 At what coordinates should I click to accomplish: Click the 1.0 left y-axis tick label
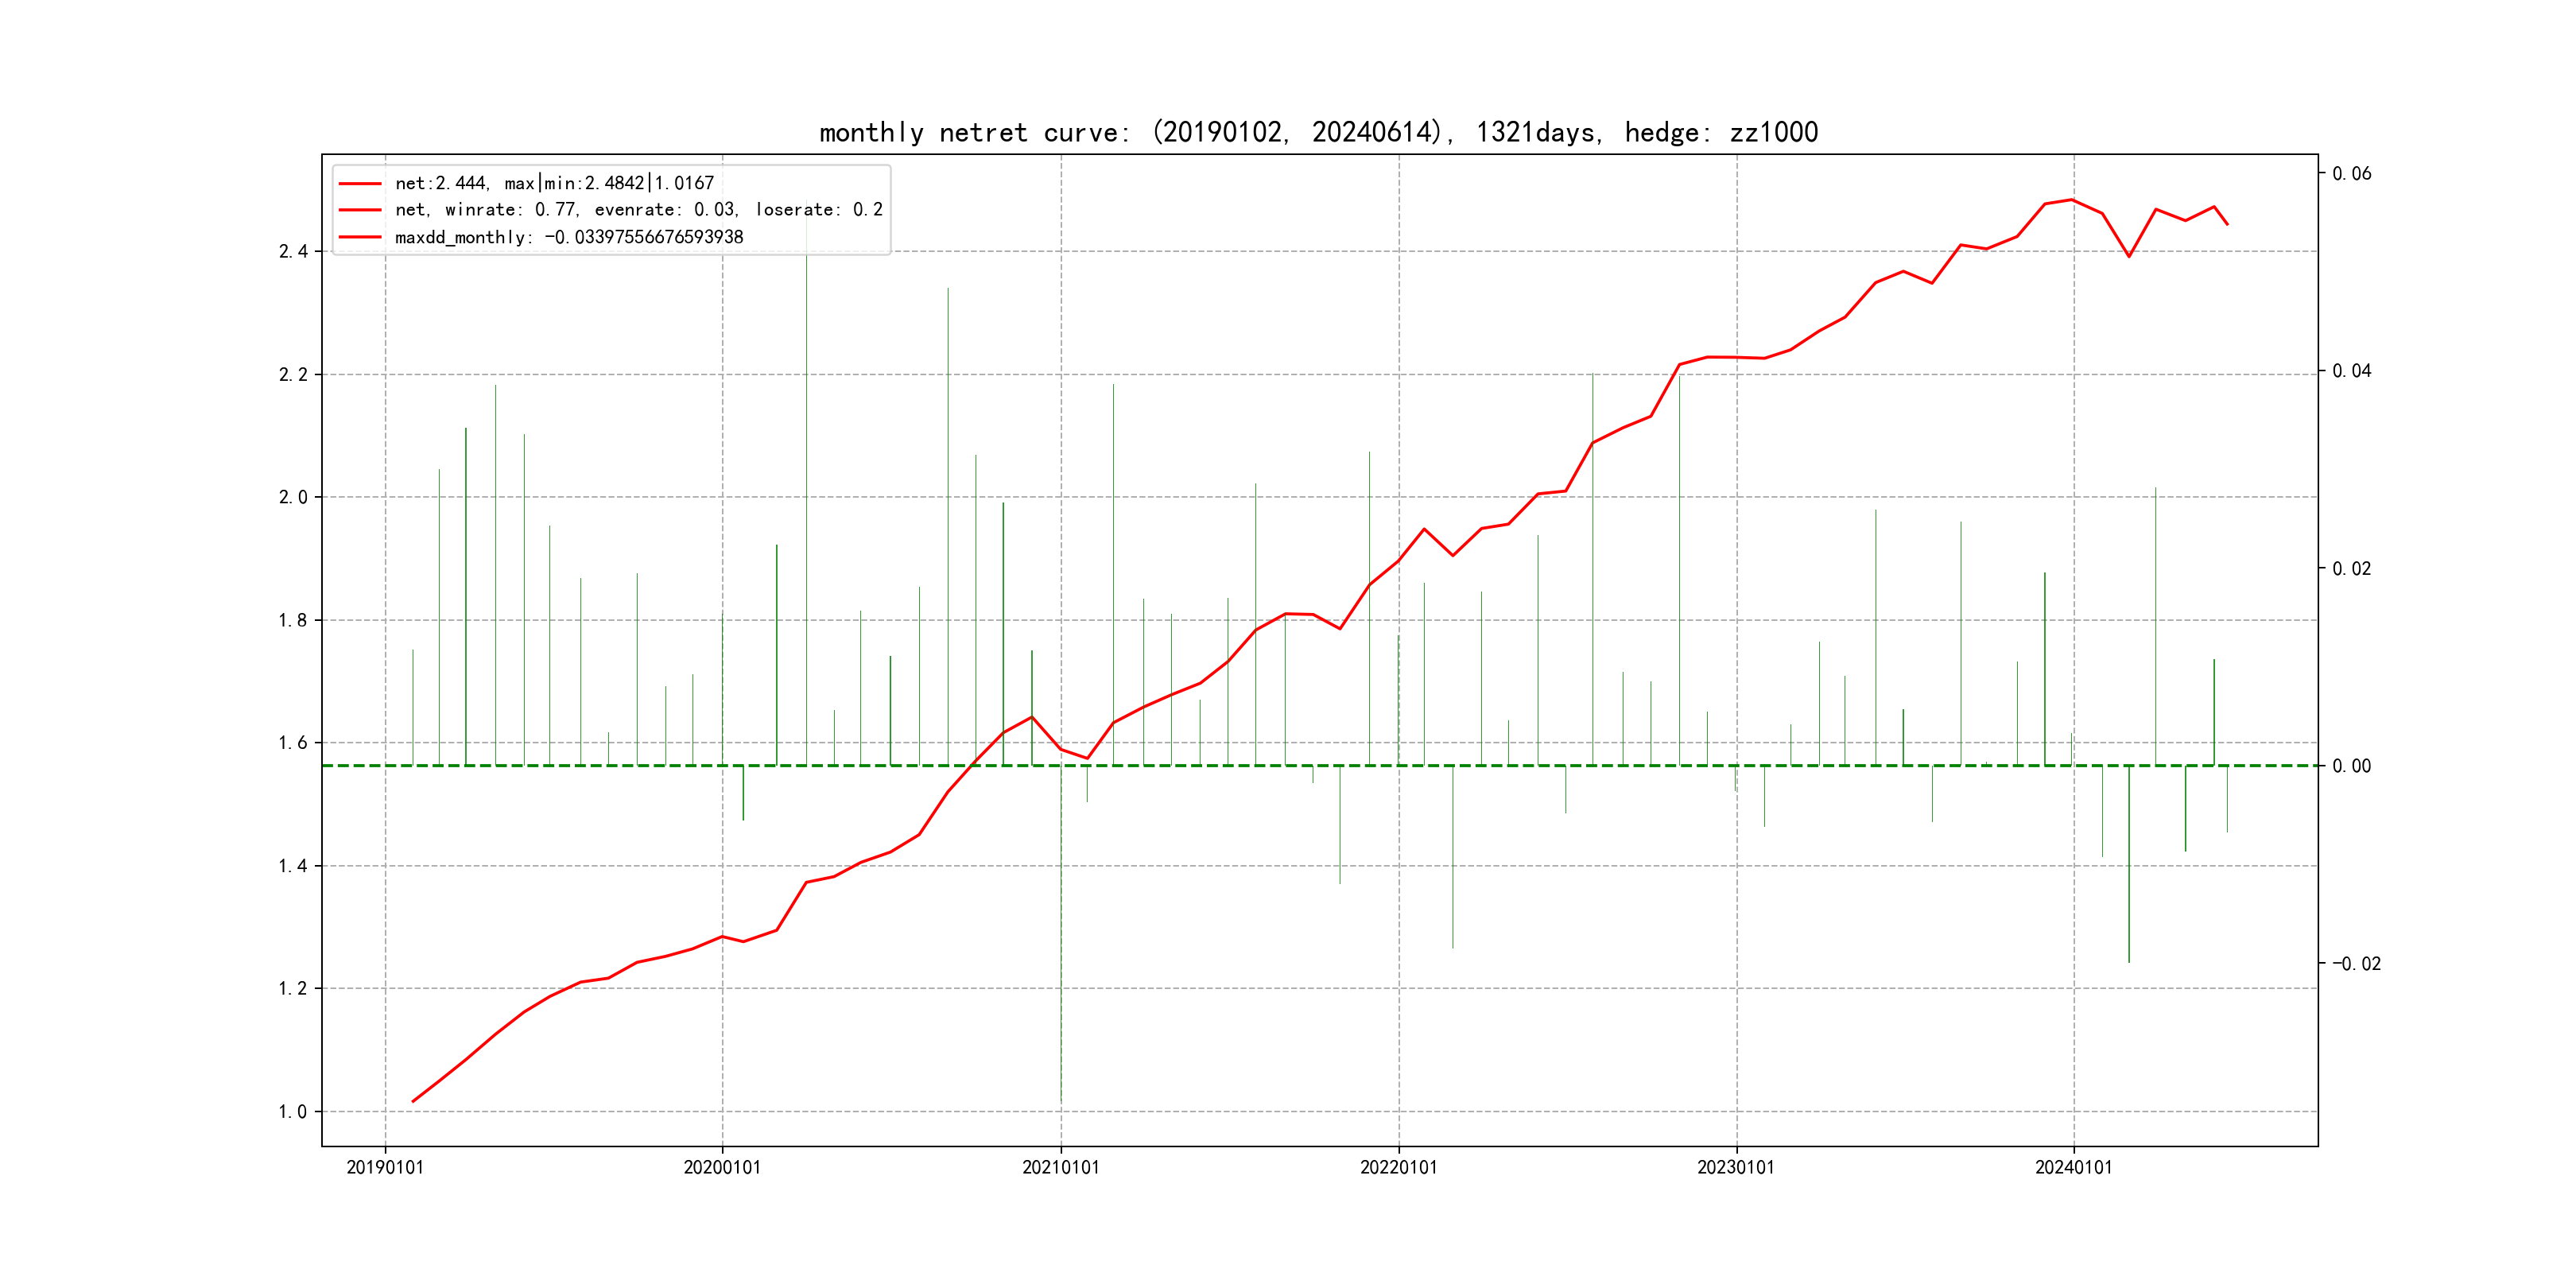coord(293,1111)
